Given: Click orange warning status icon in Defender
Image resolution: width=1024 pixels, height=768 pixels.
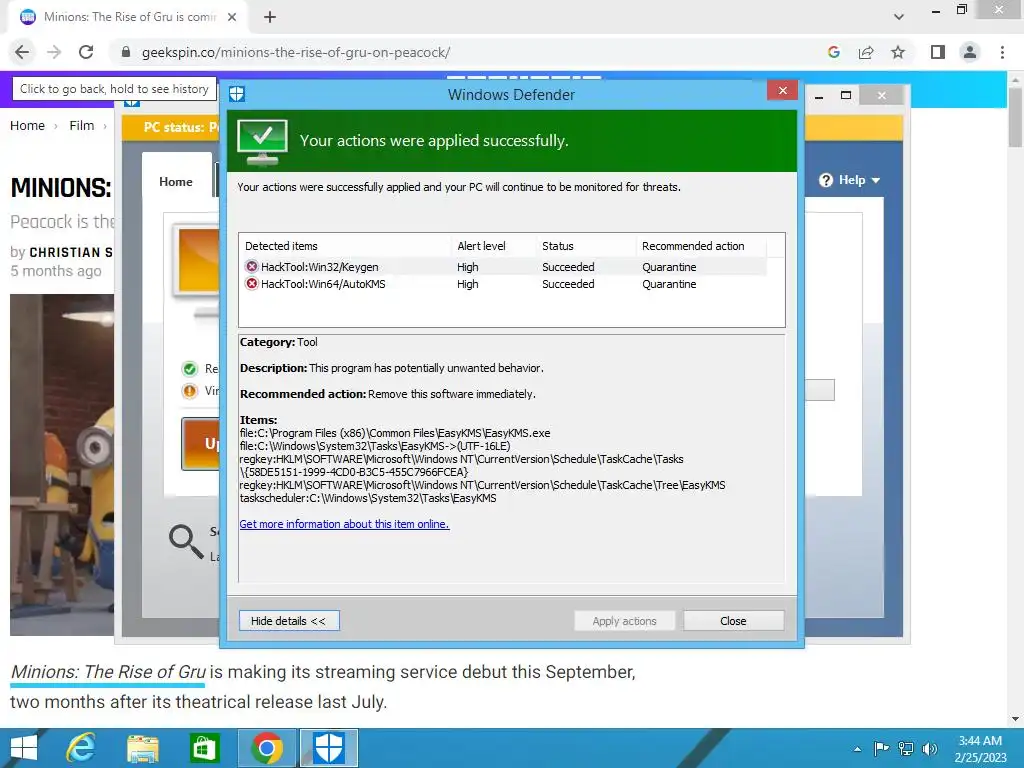Looking at the screenshot, I should click(x=189, y=391).
